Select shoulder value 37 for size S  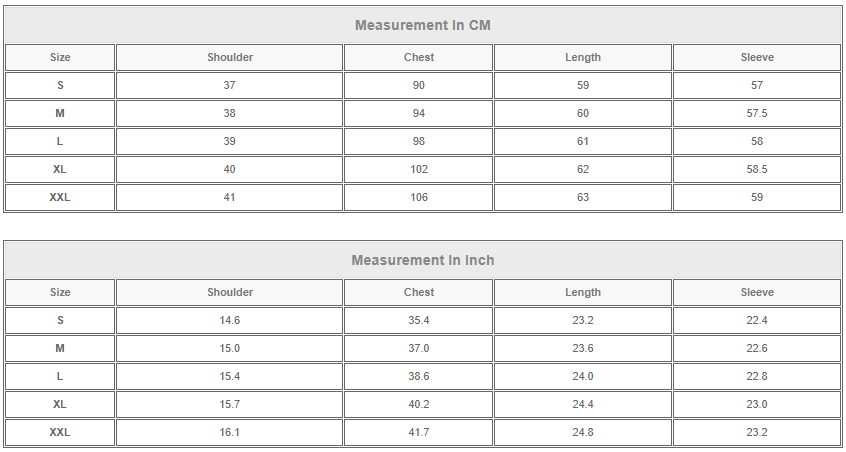tap(230, 85)
